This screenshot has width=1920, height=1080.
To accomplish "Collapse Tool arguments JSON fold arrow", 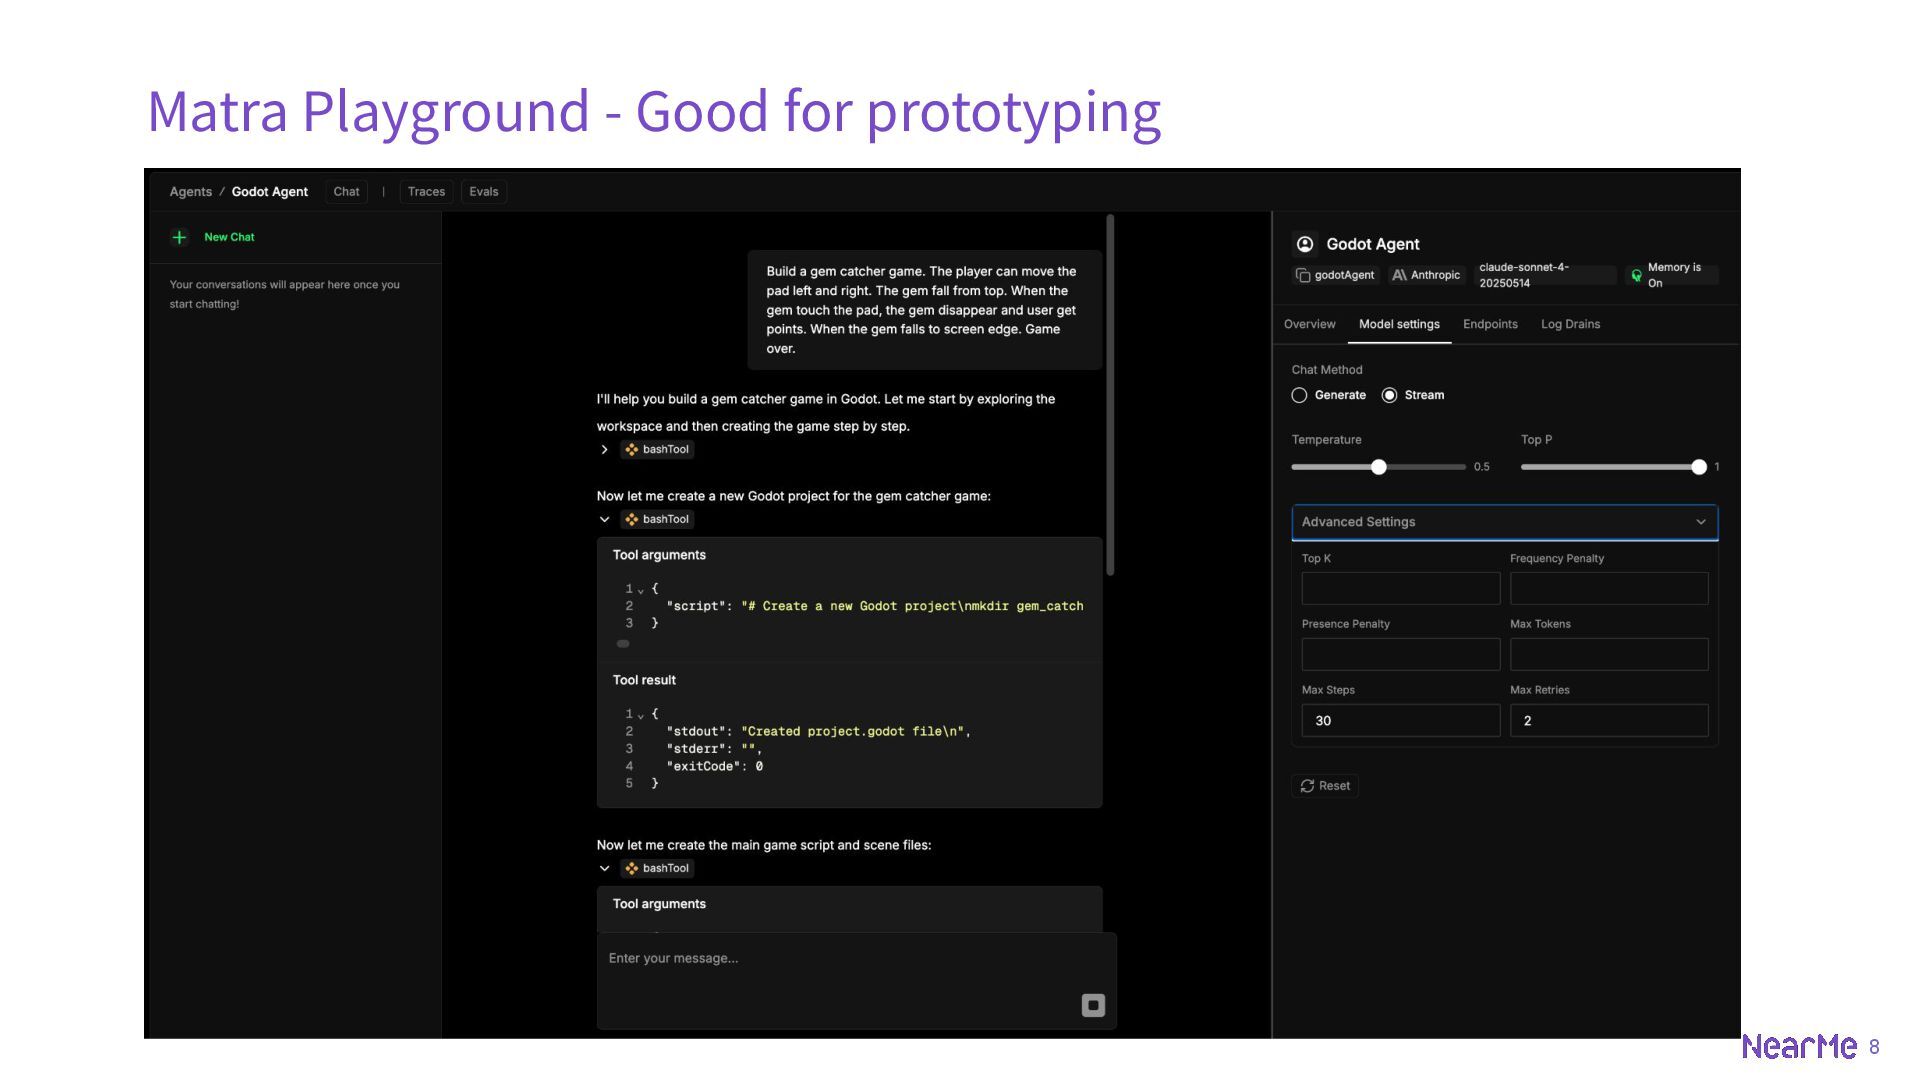I will point(641,590).
